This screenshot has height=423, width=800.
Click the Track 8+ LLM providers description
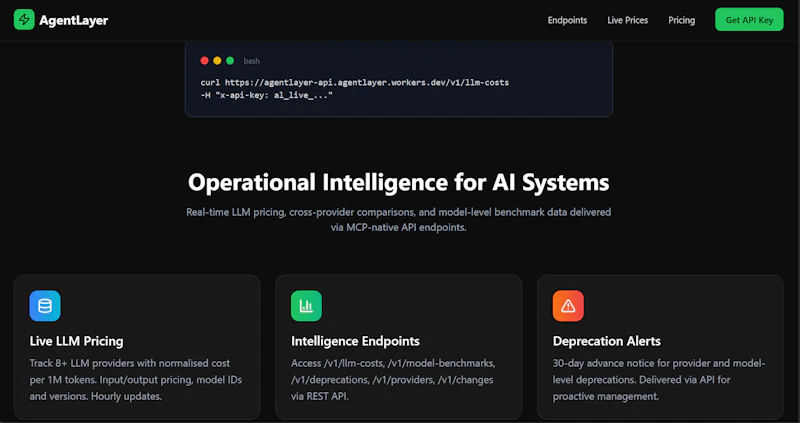[x=136, y=380]
